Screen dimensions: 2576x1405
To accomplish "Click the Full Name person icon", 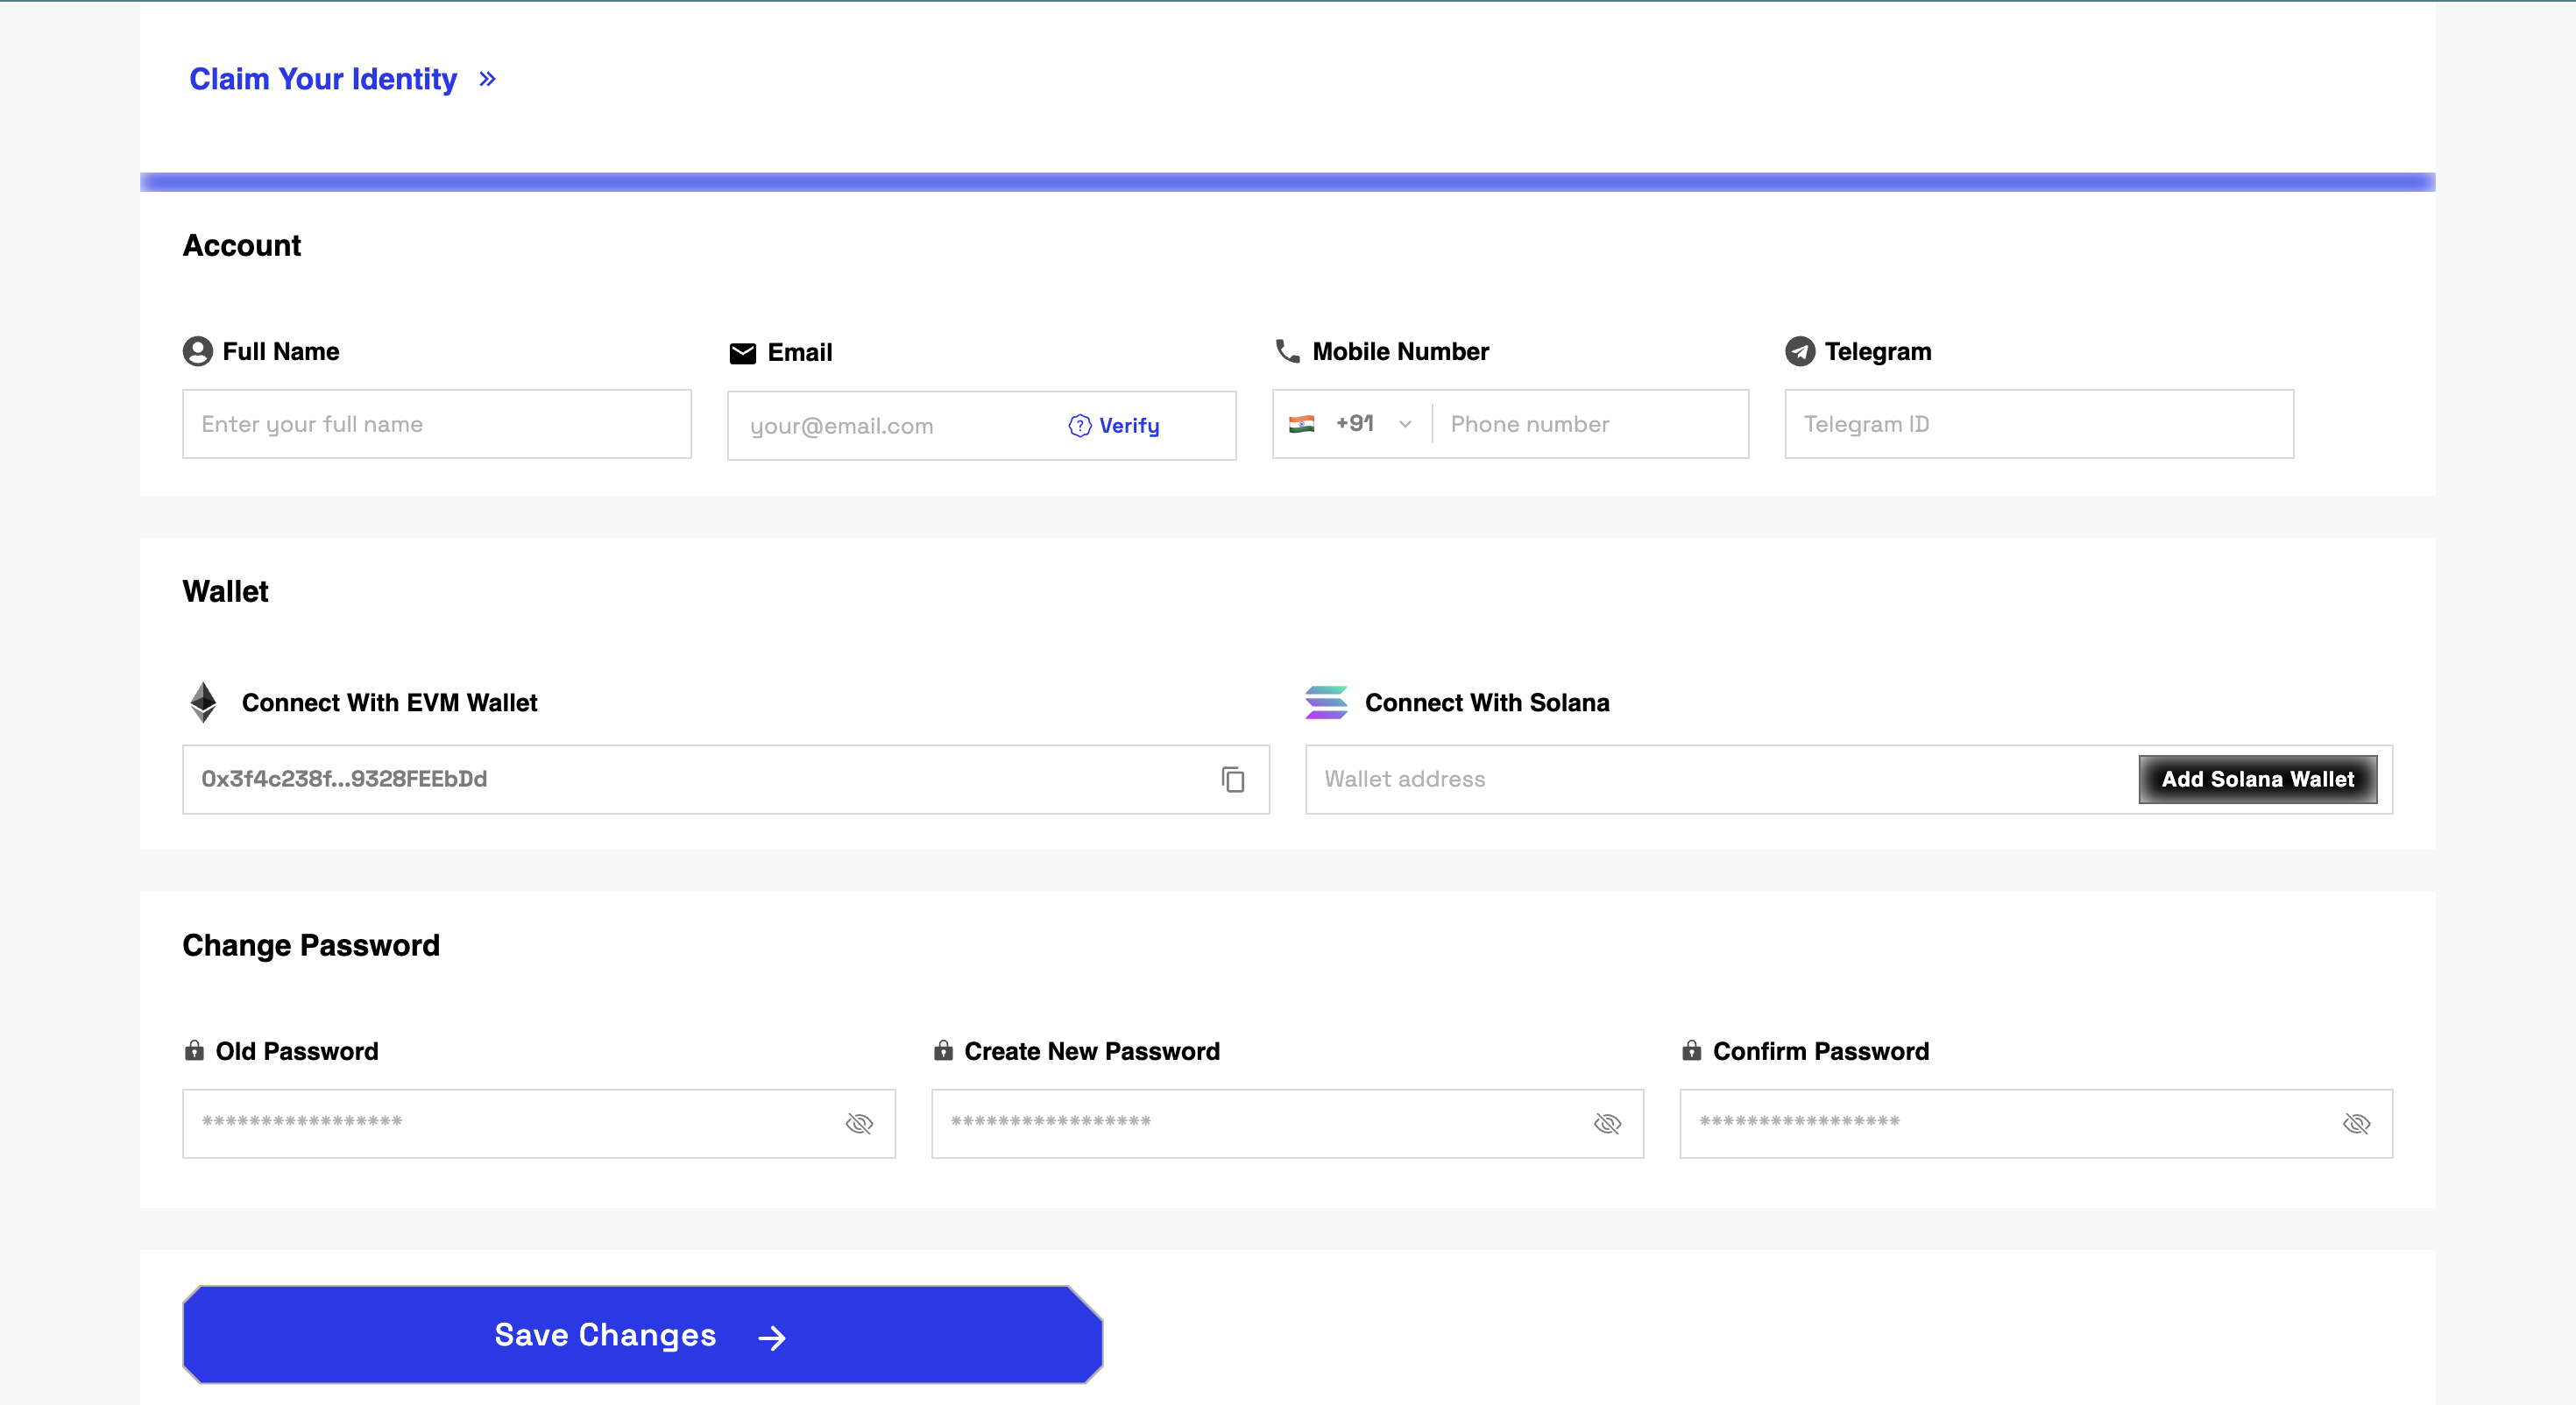I will coord(198,352).
